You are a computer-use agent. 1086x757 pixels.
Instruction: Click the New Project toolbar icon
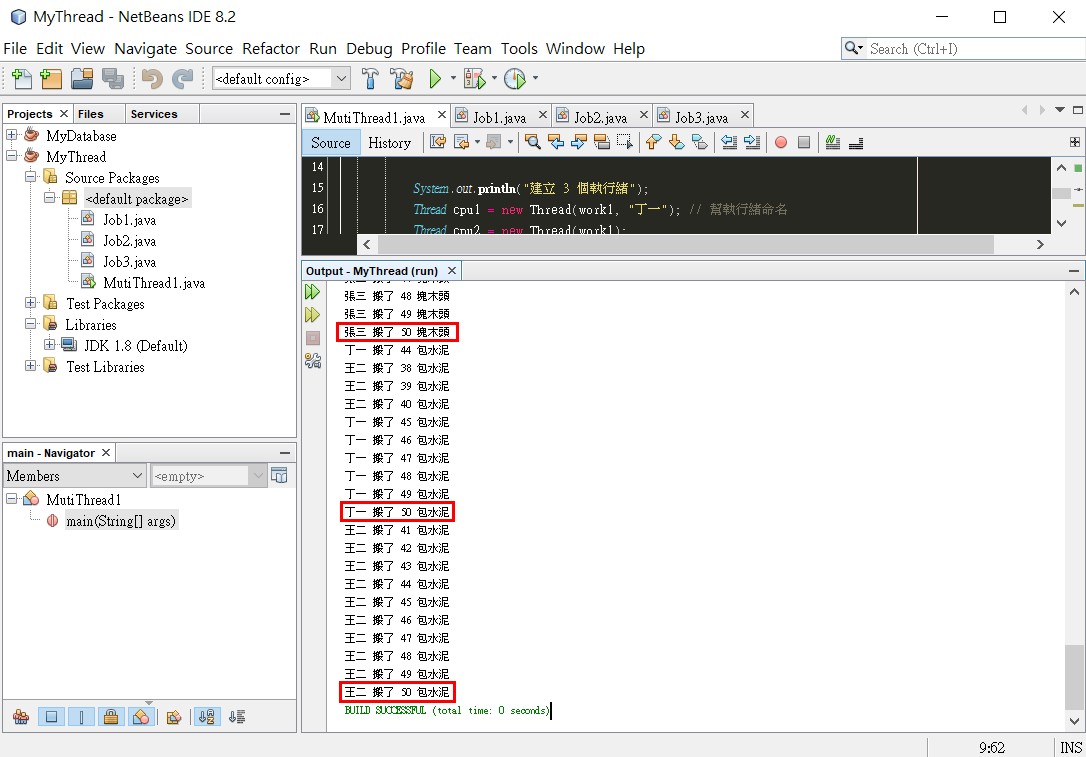tap(51, 79)
